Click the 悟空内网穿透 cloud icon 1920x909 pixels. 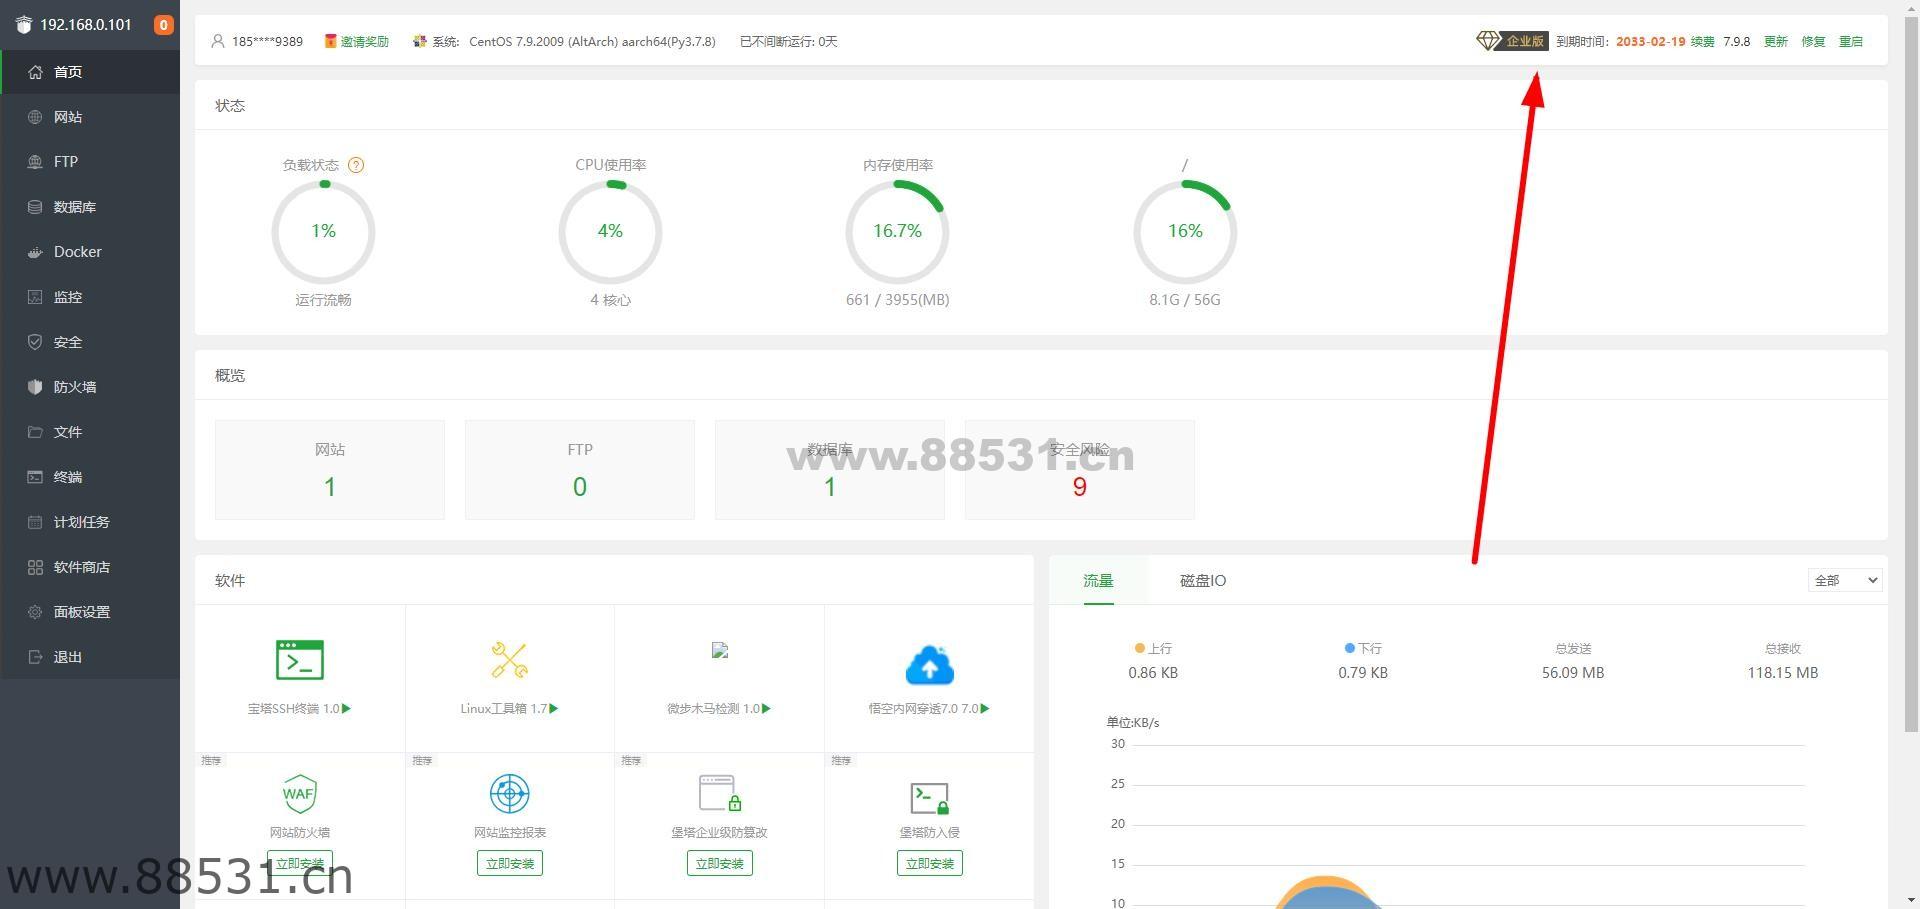[930, 664]
